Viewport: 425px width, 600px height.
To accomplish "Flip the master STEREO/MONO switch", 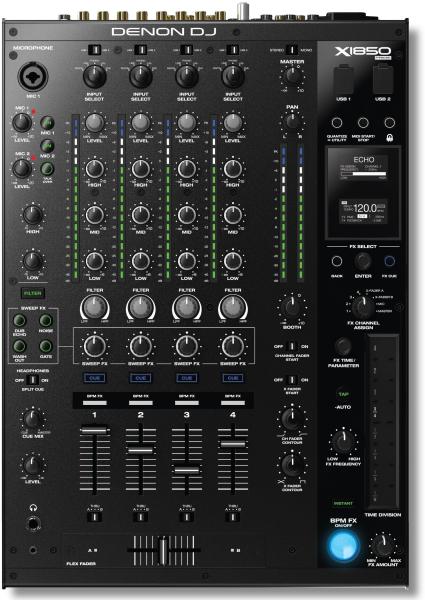I will click(291, 50).
